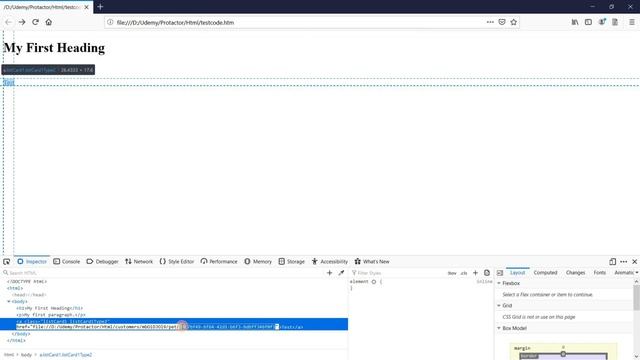The height and width of the screenshot is (360, 640).
Task: Show site information icon in address bar
Action: point(110,22)
